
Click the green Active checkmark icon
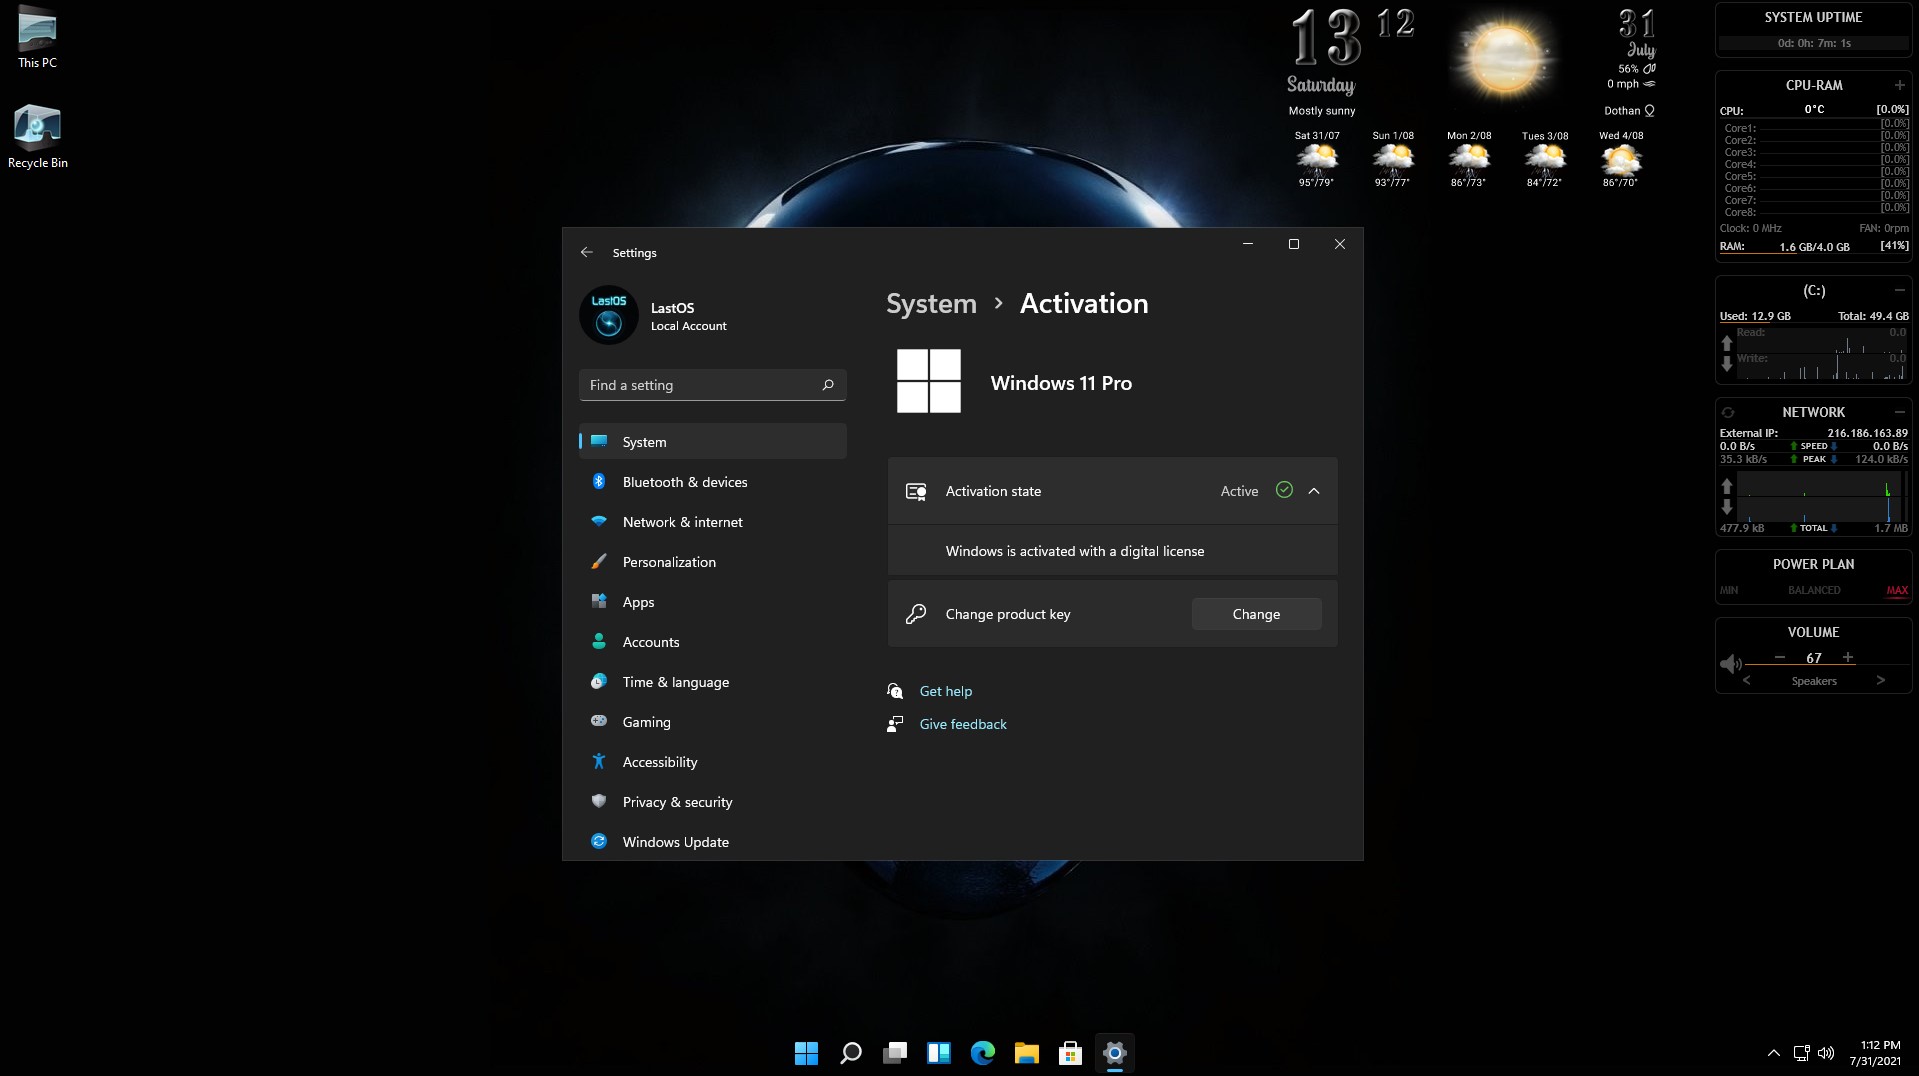tap(1284, 490)
